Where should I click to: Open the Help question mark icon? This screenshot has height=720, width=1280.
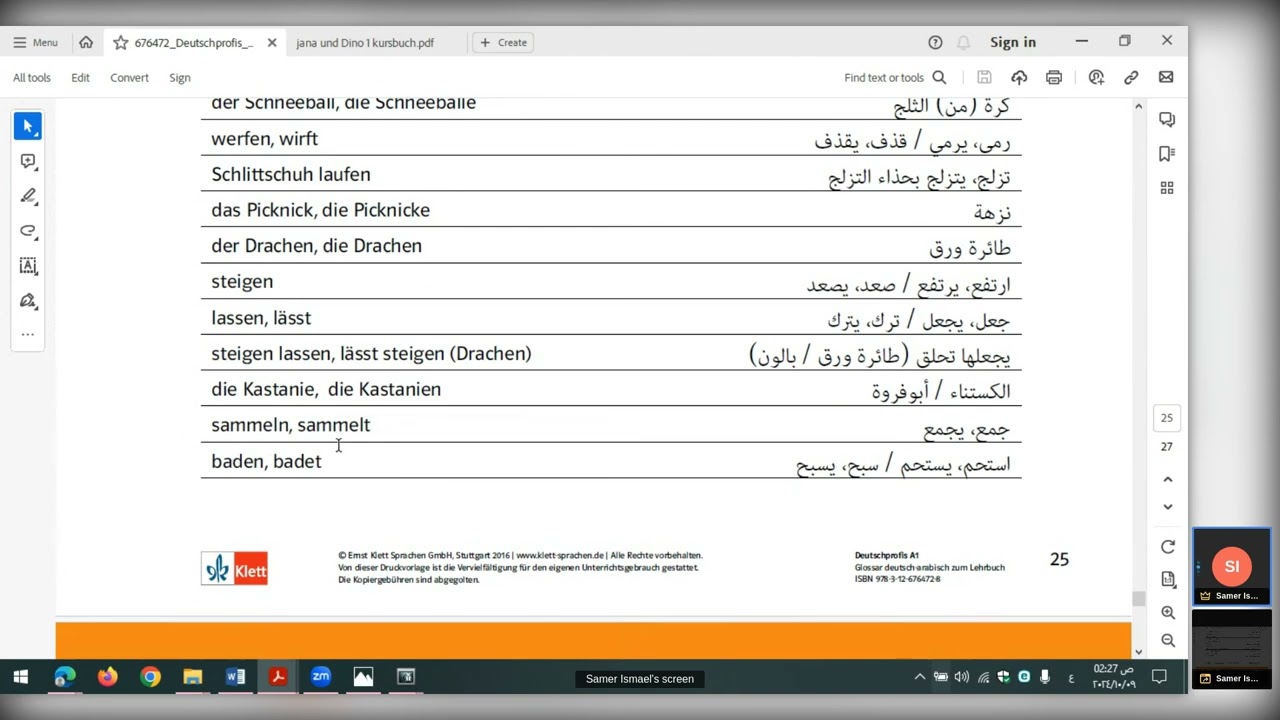coord(935,43)
